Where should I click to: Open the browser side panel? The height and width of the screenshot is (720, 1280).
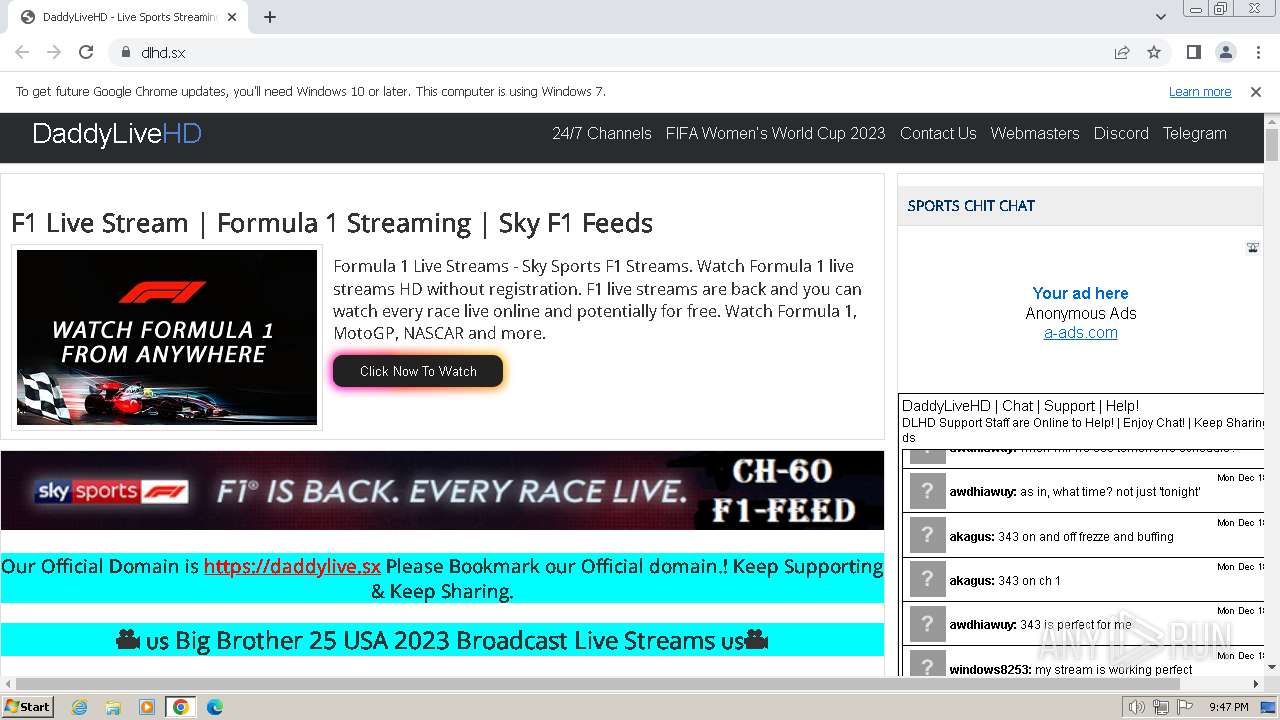tap(1194, 52)
